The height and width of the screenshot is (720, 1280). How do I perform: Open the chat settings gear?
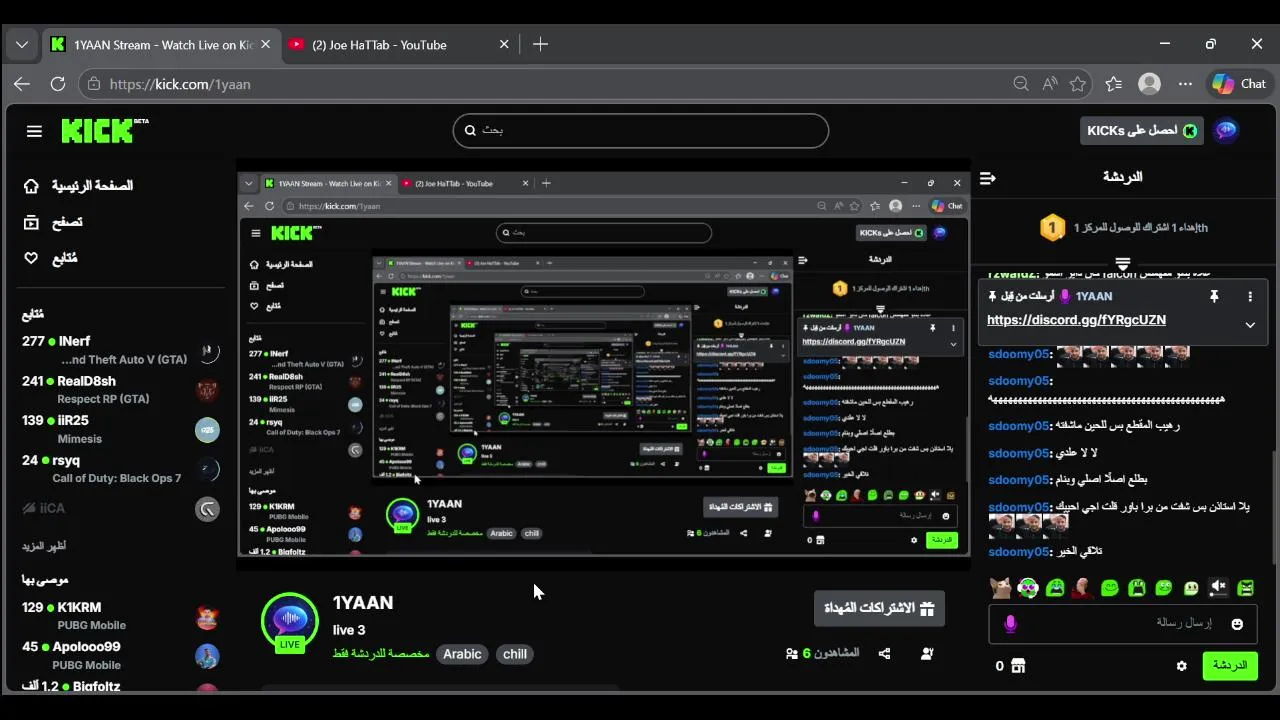pyautogui.click(x=1182, y=666)
